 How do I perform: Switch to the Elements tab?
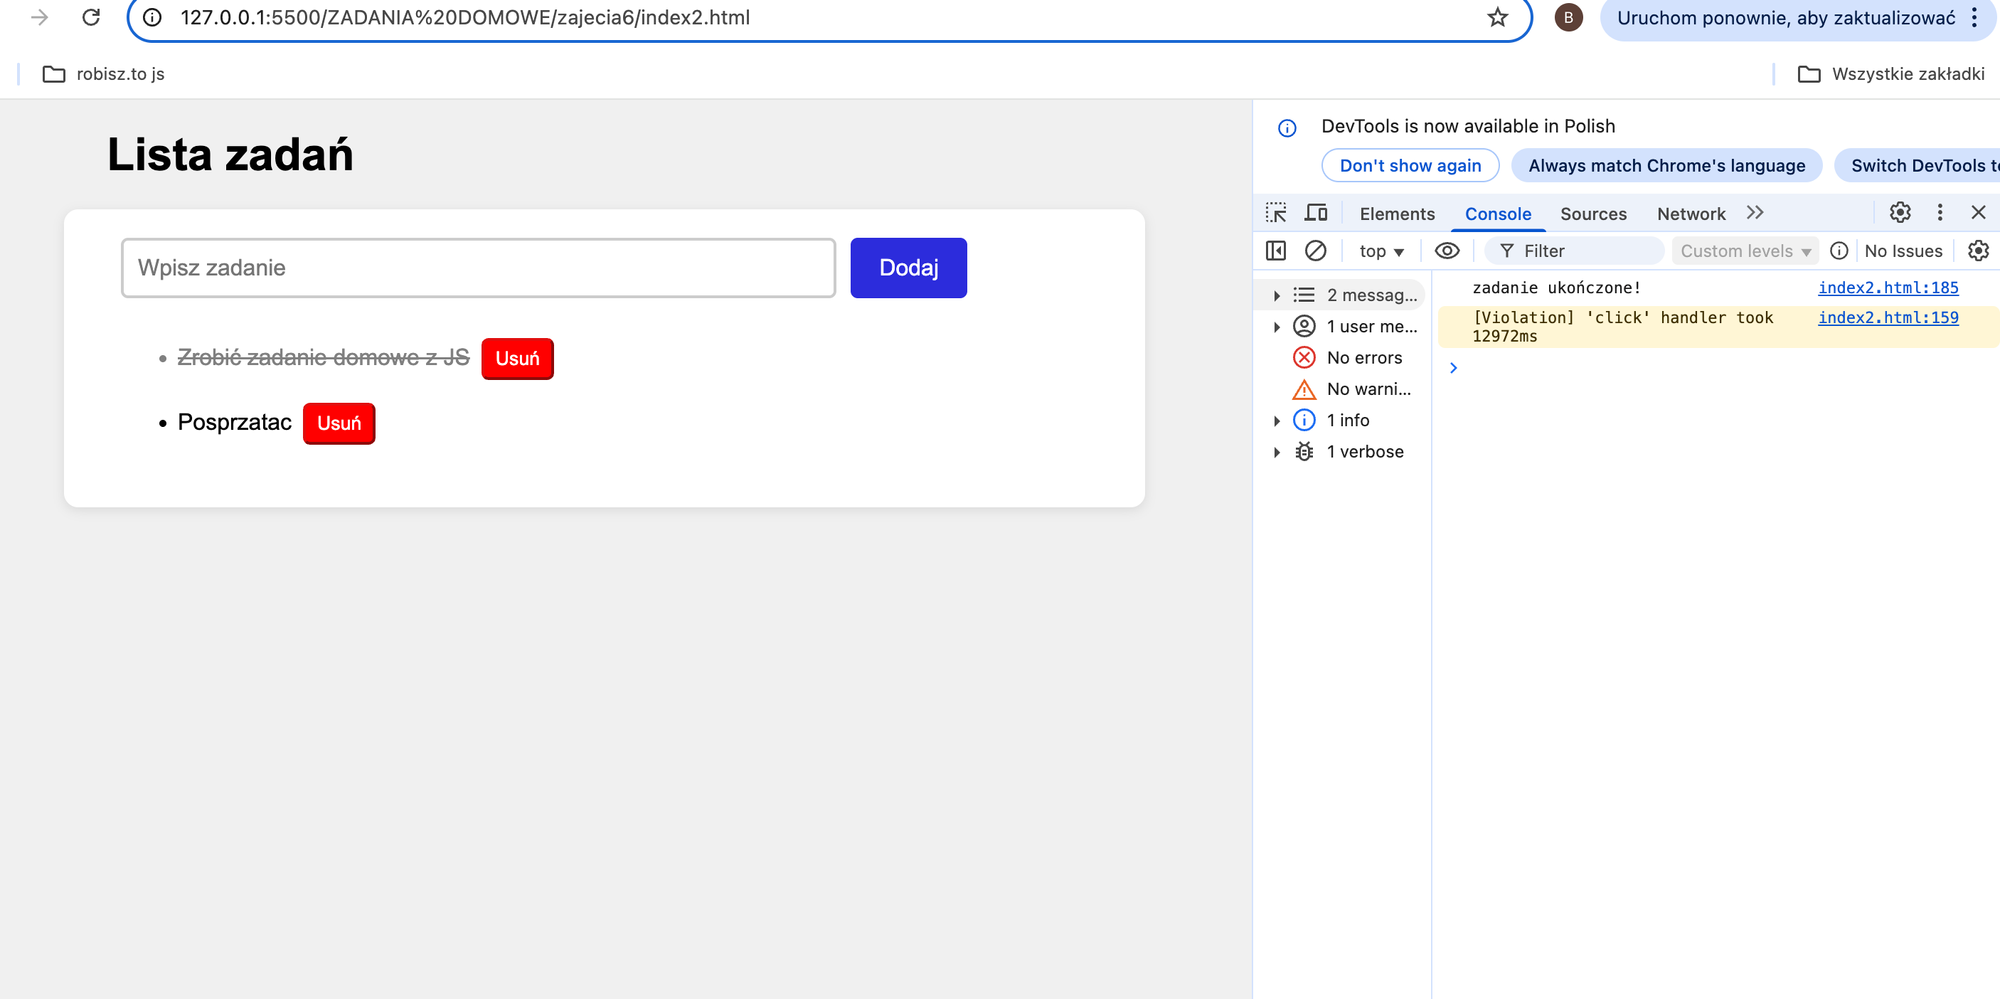tap(1396, 214)
